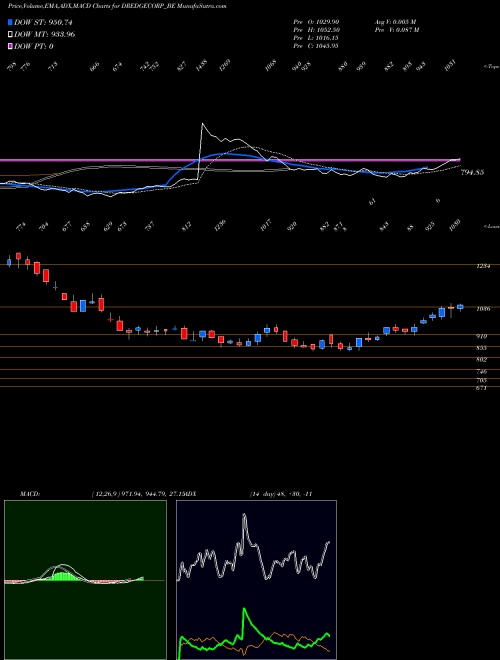The height and width of the screenshot is (660, 500).
Task: Click the white EMA line peak spike
Action: [202, 126]
